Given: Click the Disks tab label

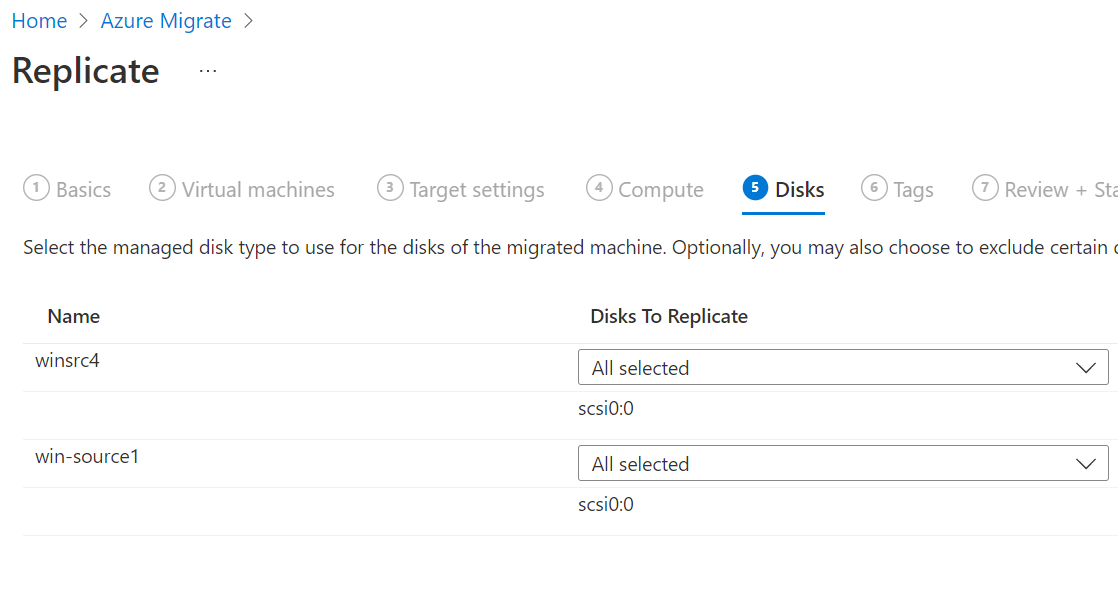Looking at the screenshot, I should click(800, 190).
